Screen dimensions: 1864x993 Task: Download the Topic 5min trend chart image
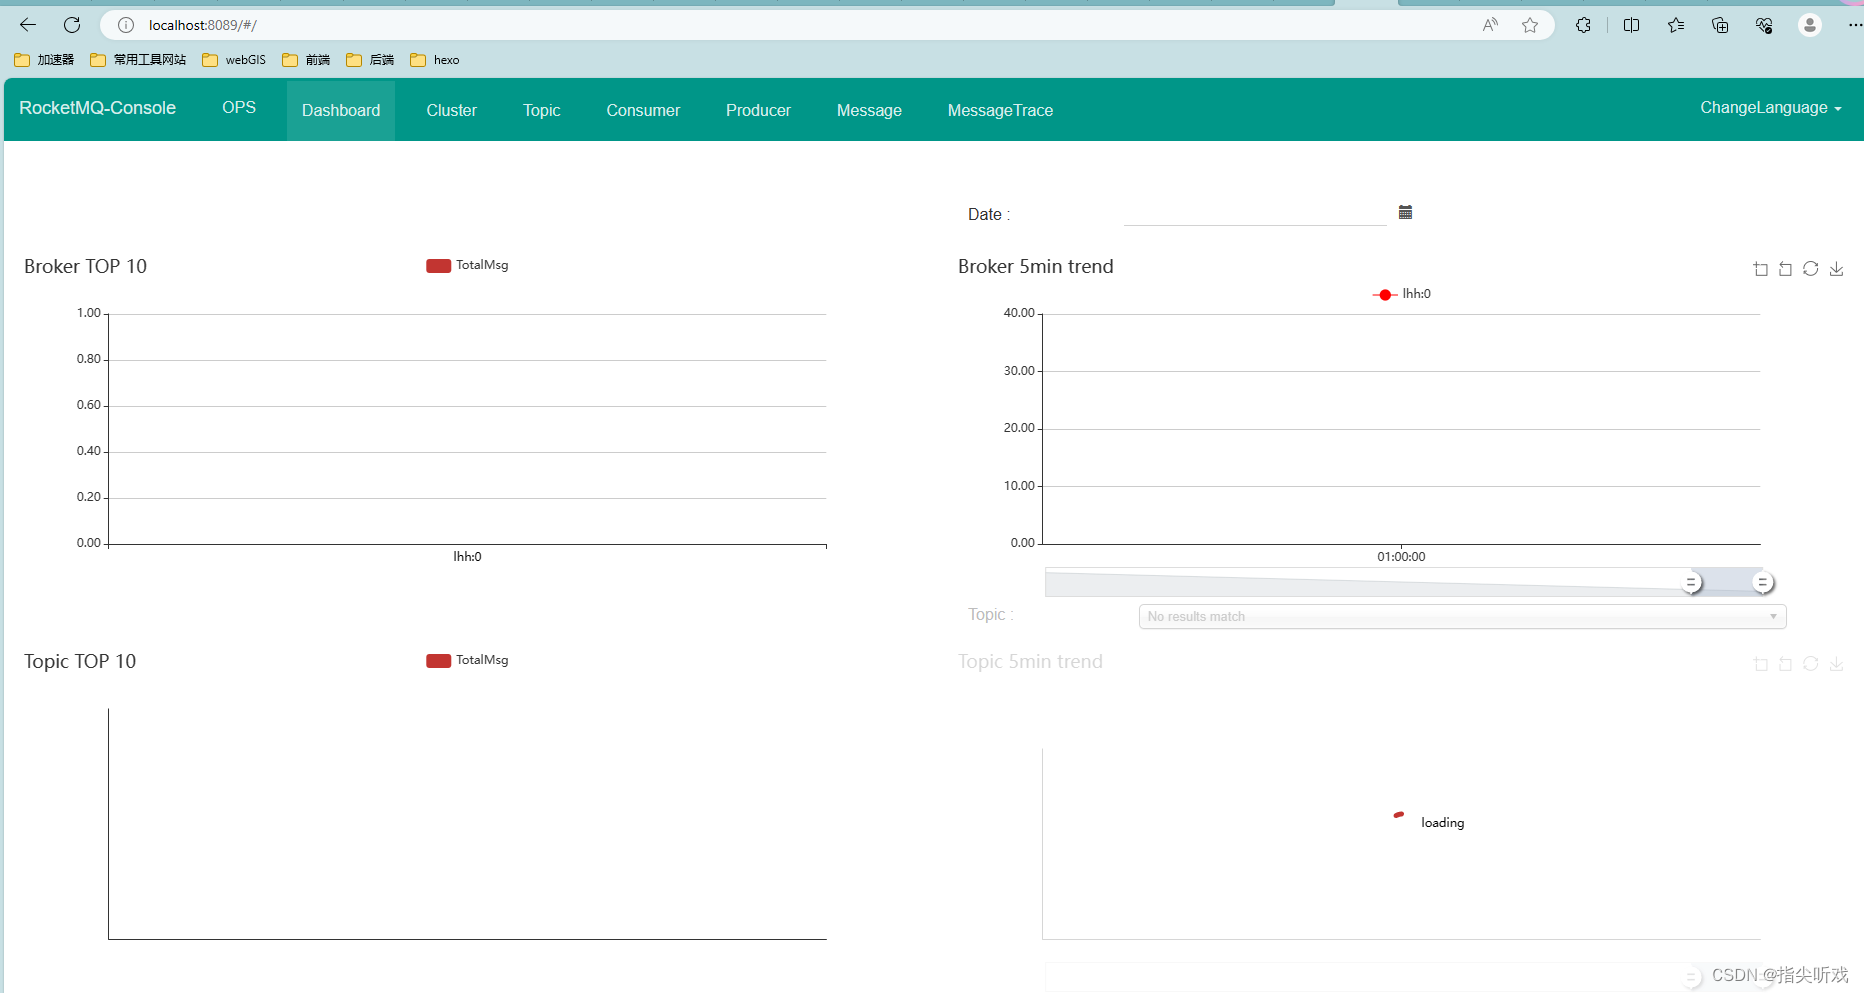pyautogui.click(x=1837, y=664)
